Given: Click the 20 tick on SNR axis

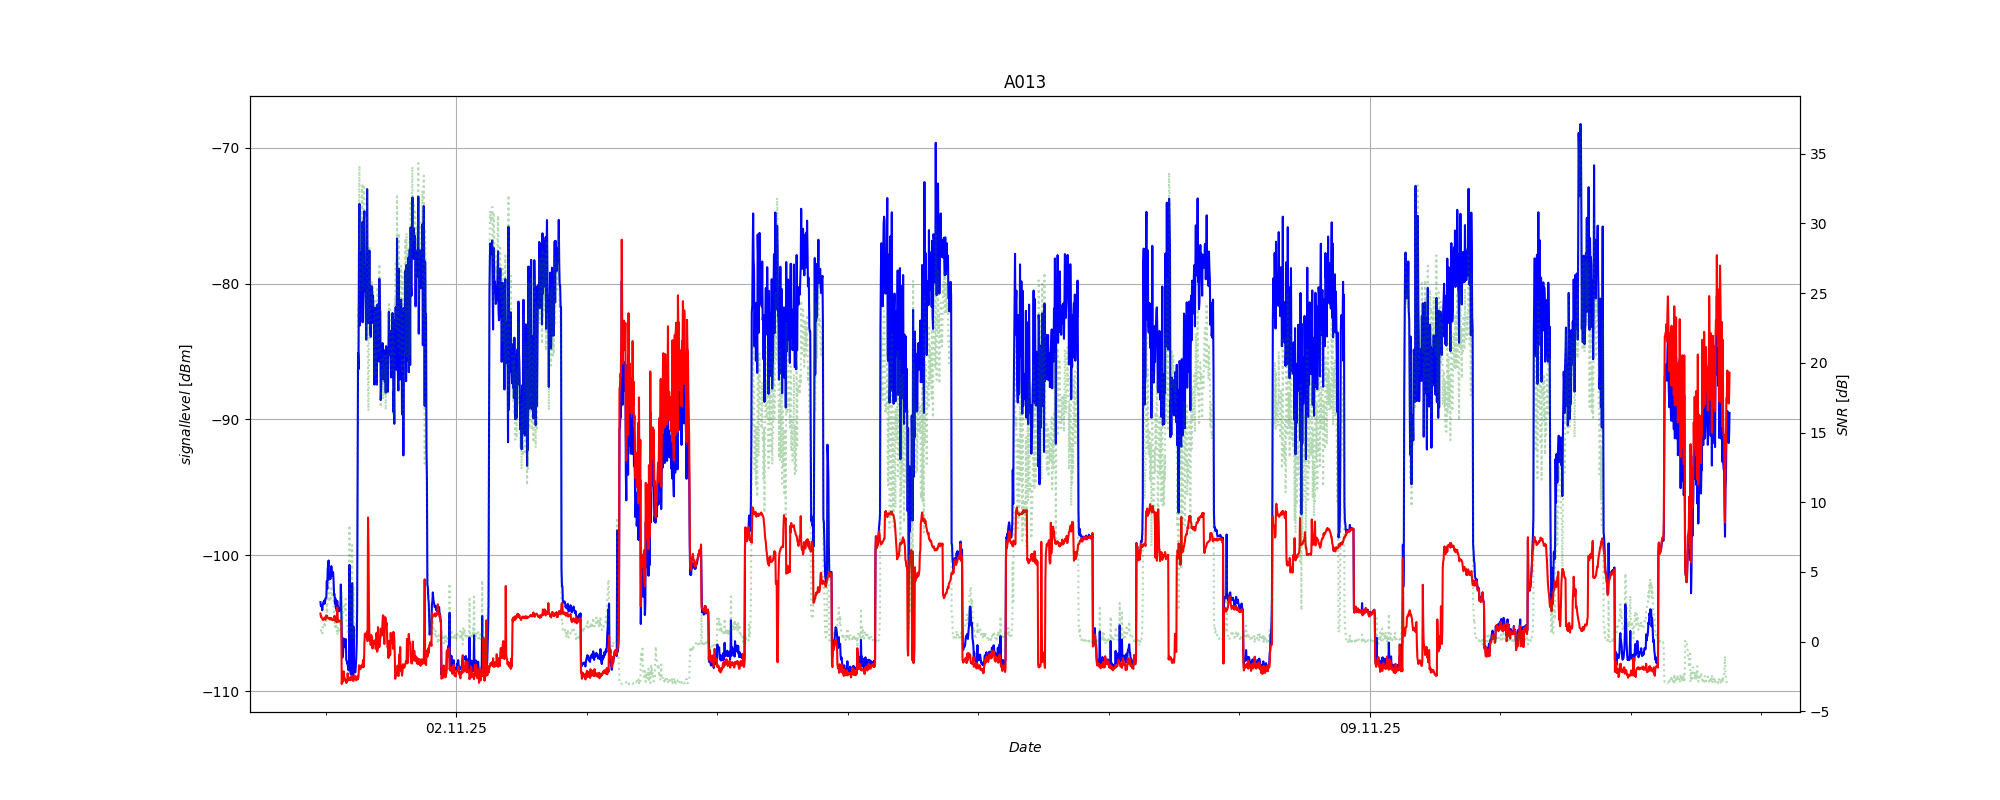Looking at the screenshot, I should (x=1817, y=363).
